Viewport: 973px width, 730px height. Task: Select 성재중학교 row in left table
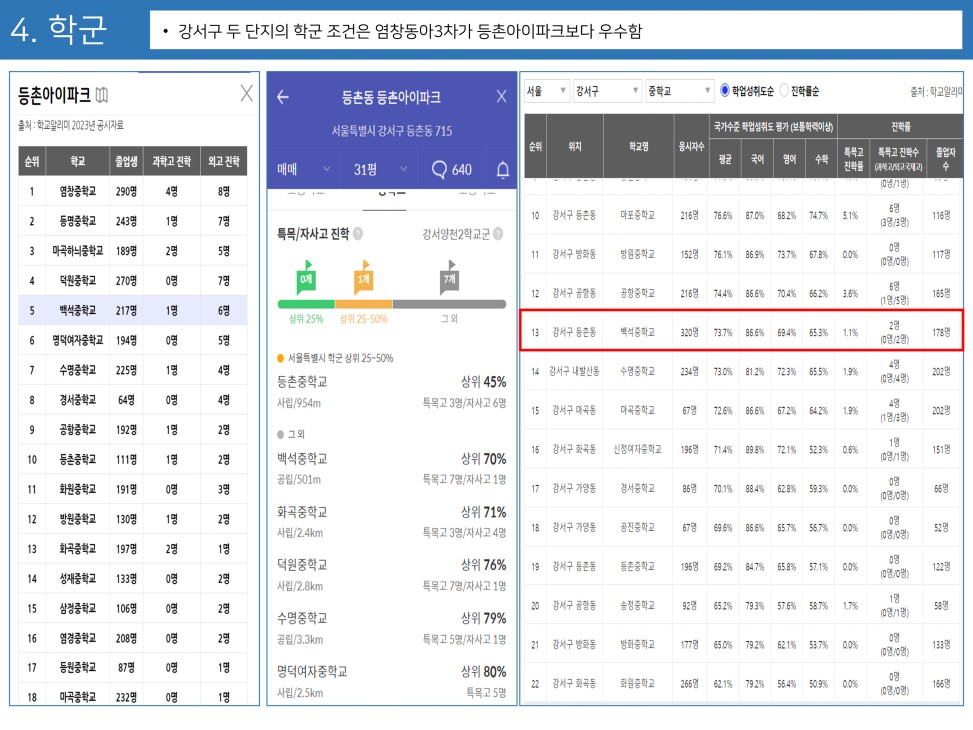[x=133, y=579]
